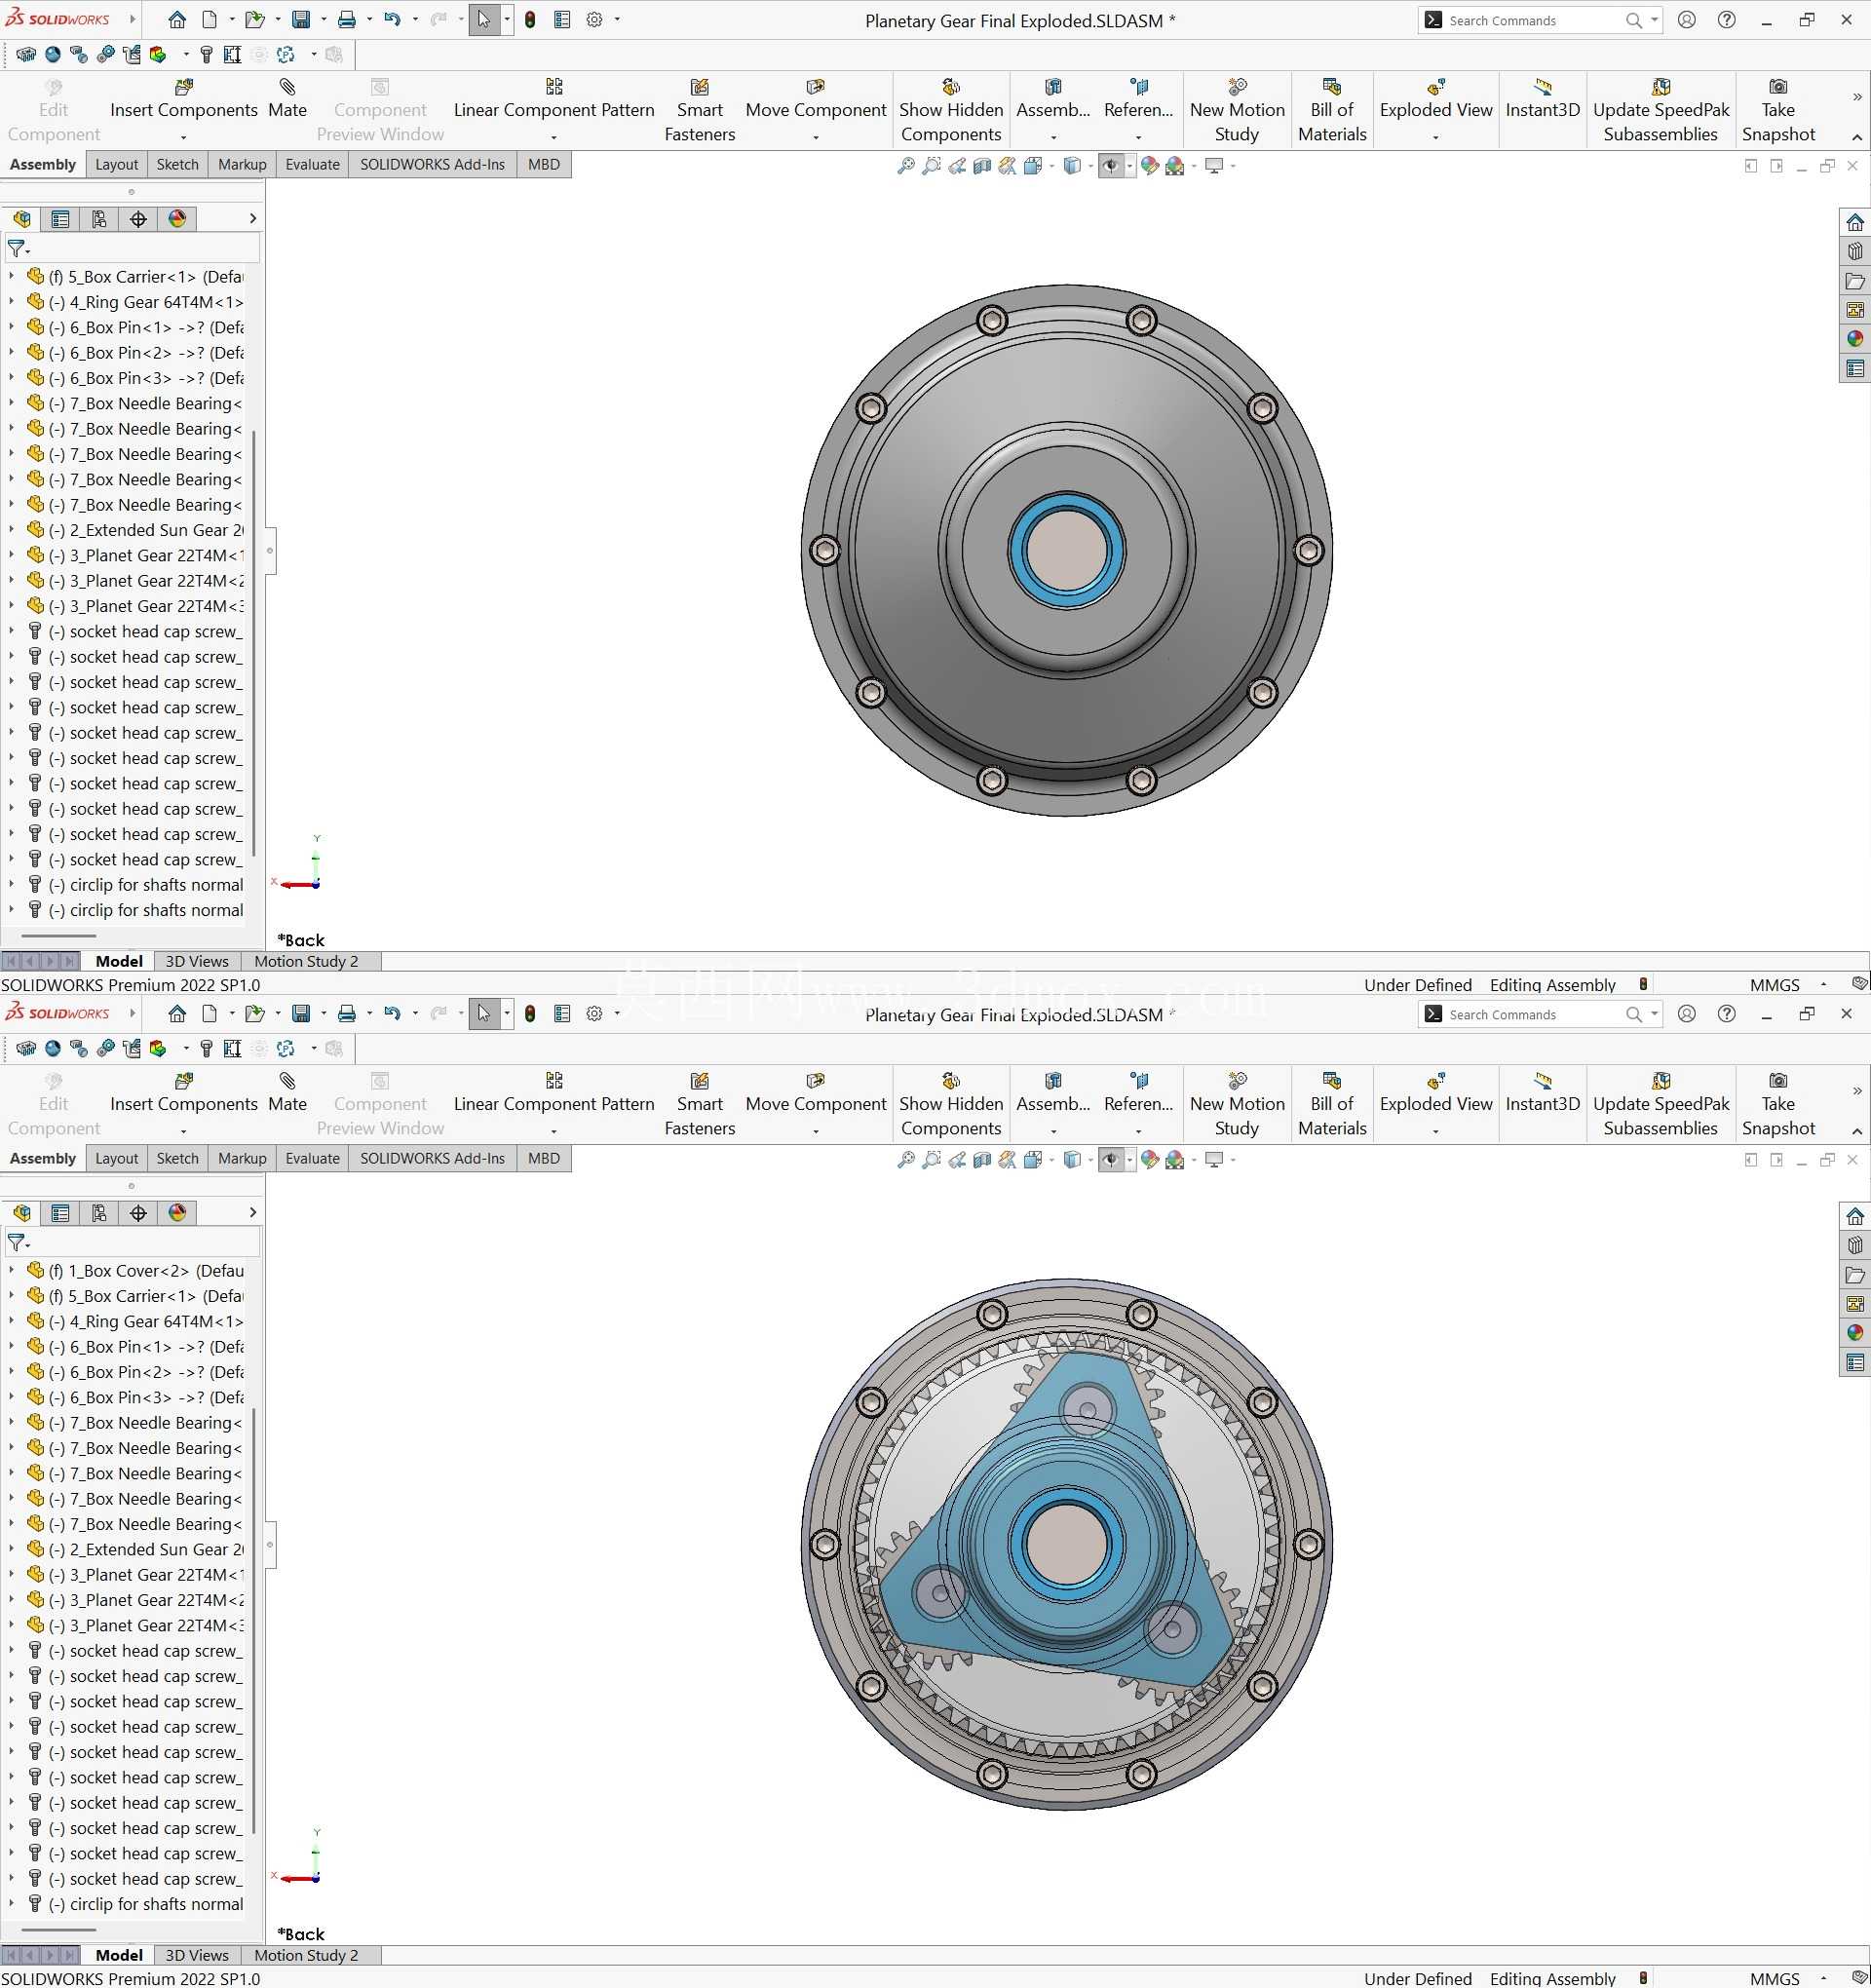Expand manager panel tabs arrow, bottom window
Viewport: 1871px width, 1988px height.
[x=252, y=1213]
